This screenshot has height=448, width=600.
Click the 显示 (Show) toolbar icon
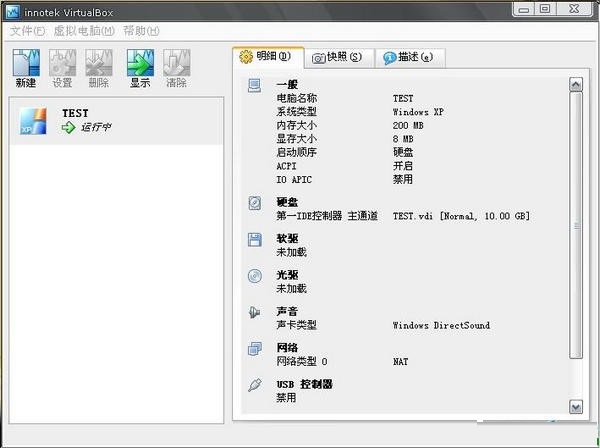click(140, 63)
